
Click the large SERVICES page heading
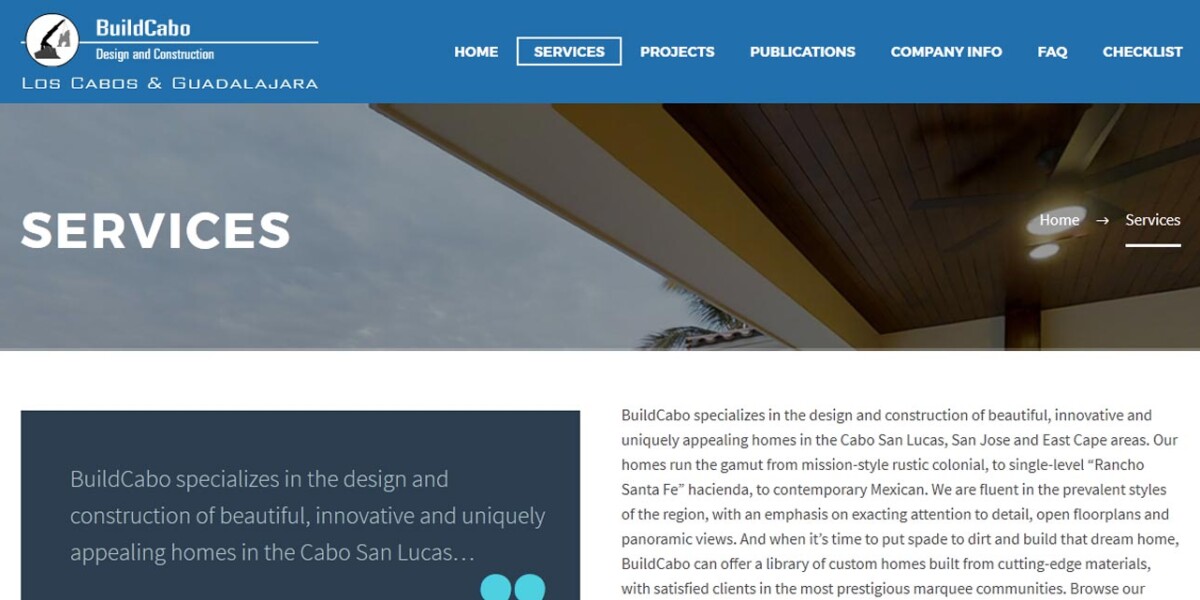[156, 230]
